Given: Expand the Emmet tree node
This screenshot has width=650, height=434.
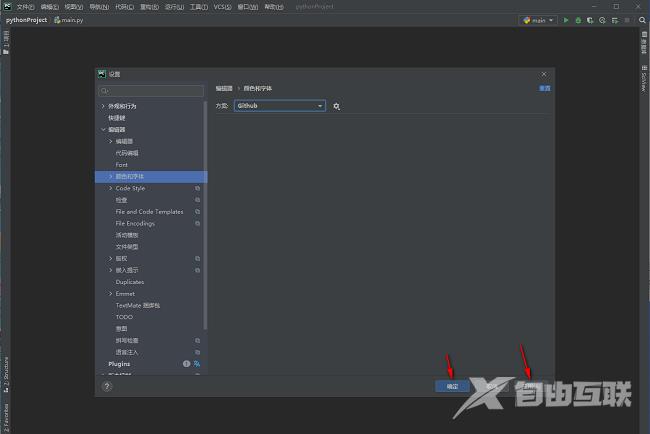Looking at the screenshot, I should [x=111, y=294].
